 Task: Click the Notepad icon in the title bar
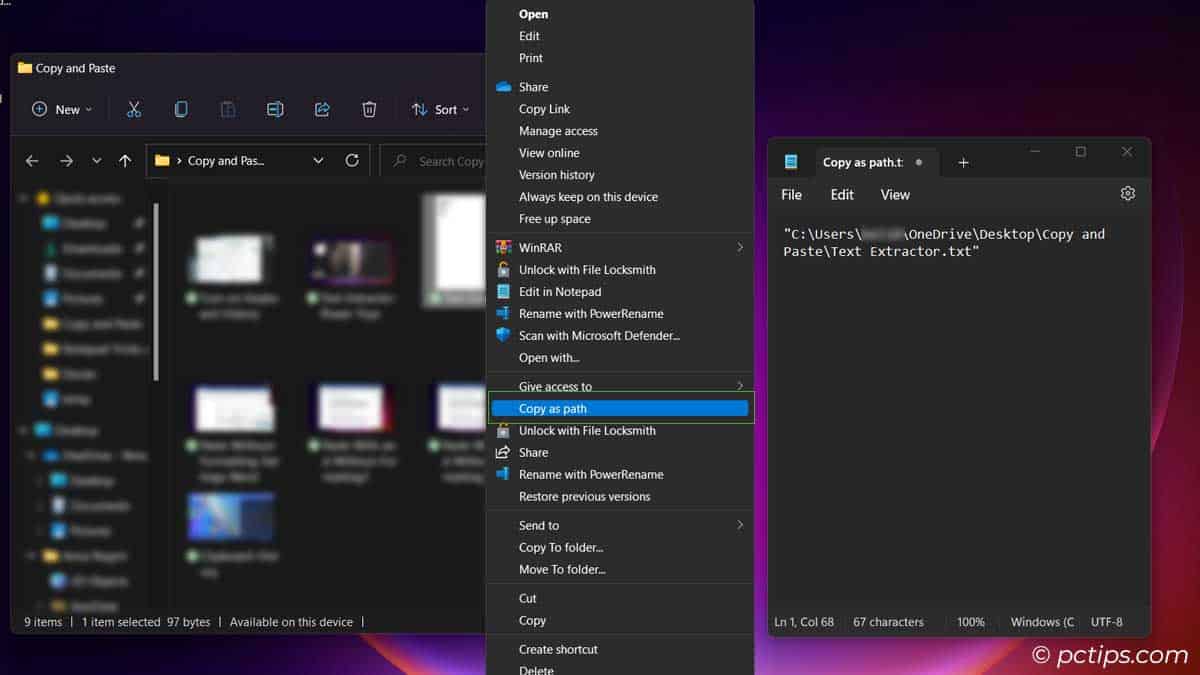coord(792,161)
